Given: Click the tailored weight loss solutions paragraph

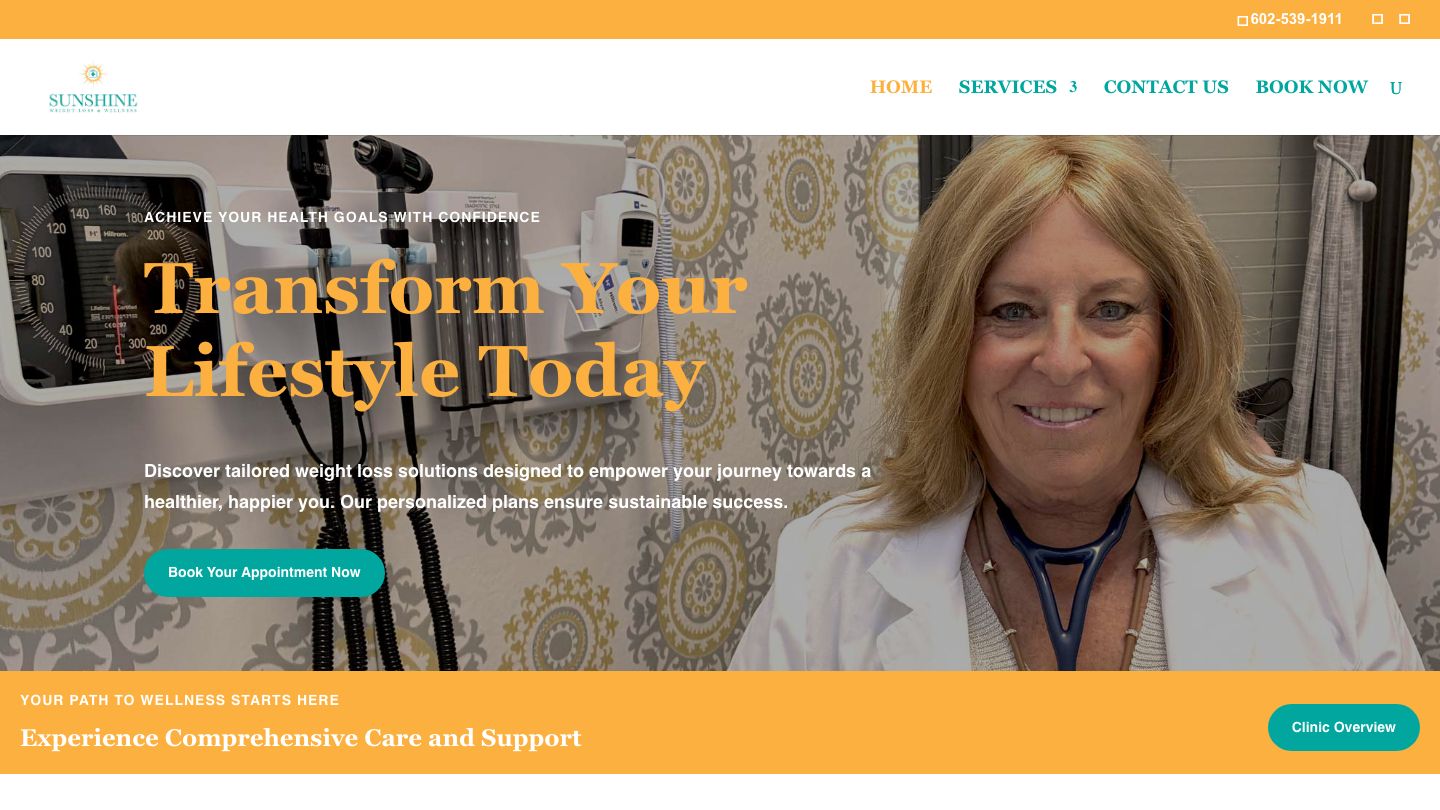Looking at the screenshot, I should click(507, 486).
